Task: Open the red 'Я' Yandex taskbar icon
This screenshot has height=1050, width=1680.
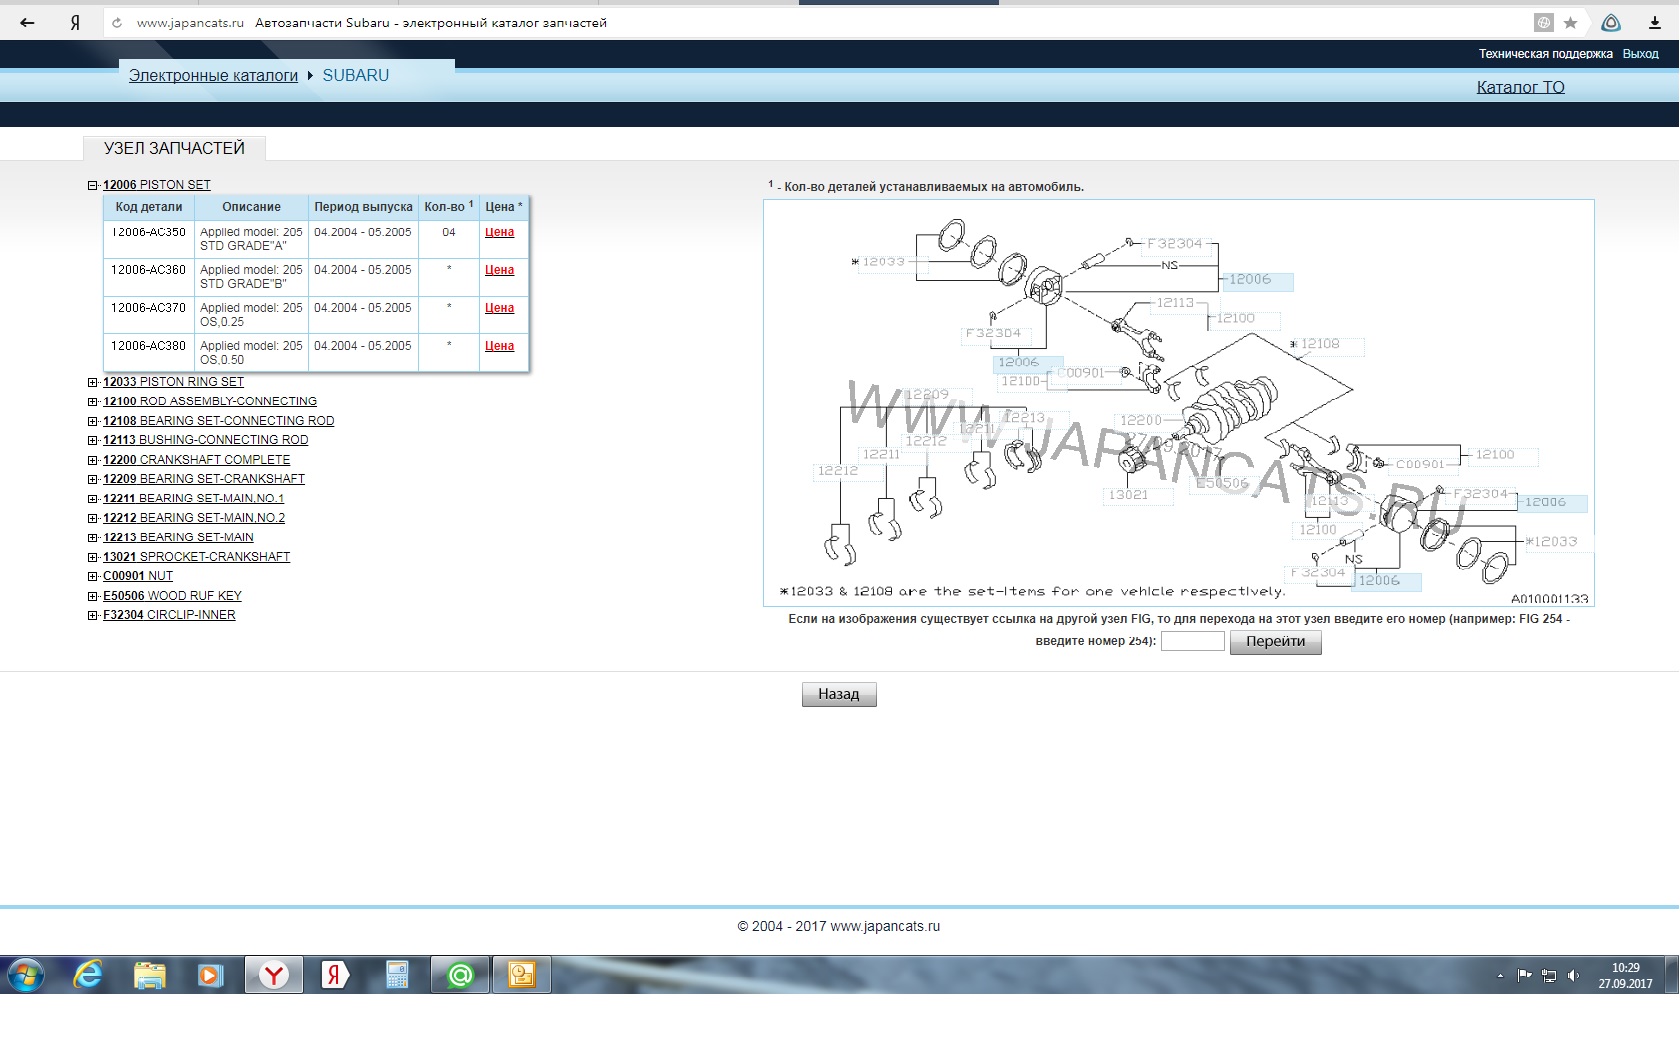Action: pyautogui.click(x=334, y=975)
